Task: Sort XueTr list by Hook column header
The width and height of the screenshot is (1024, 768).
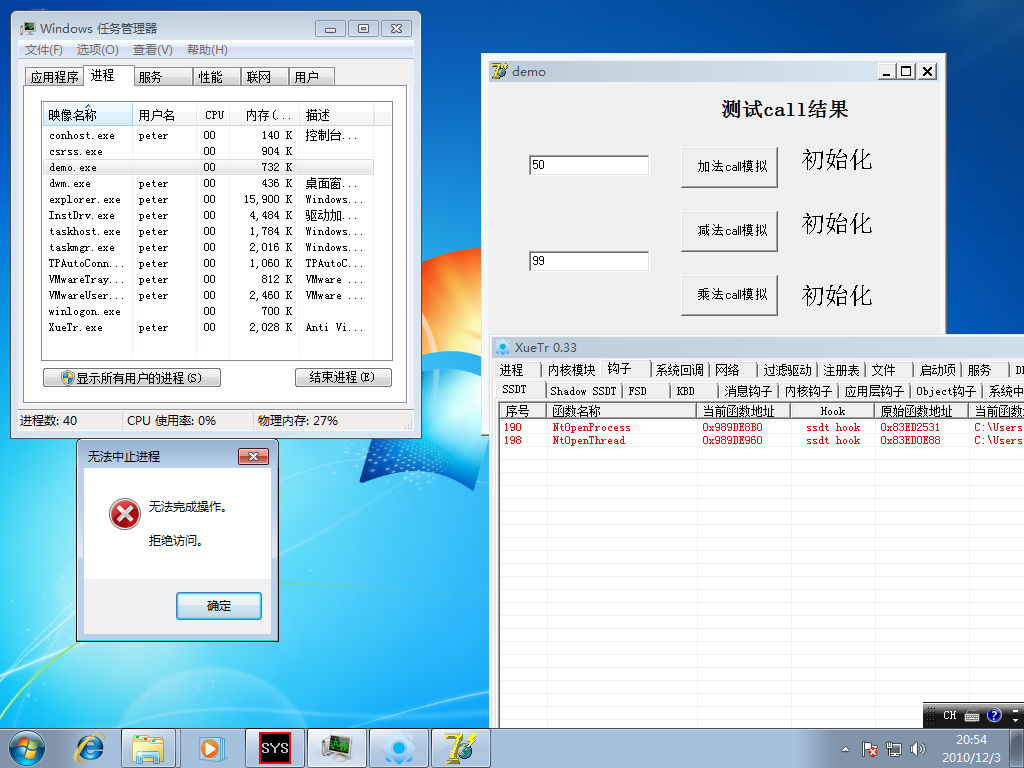Action: pyautogui.click(x=832, y=411)
